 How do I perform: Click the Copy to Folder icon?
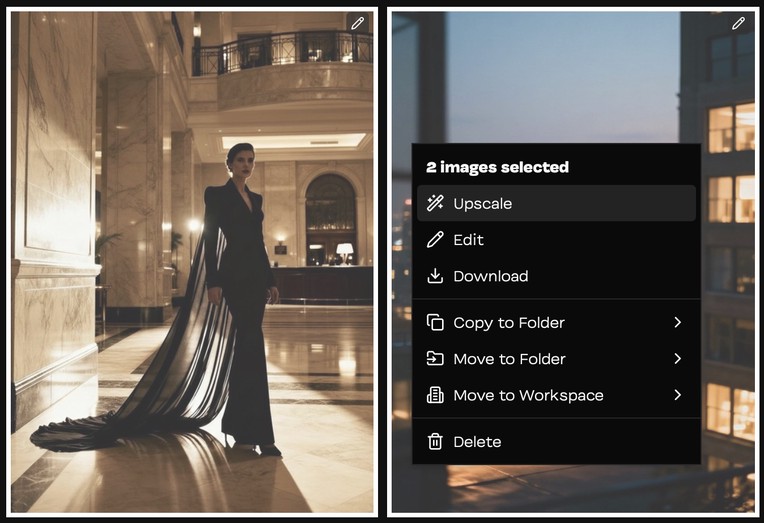pyautogui.click(x=435, y=323)
